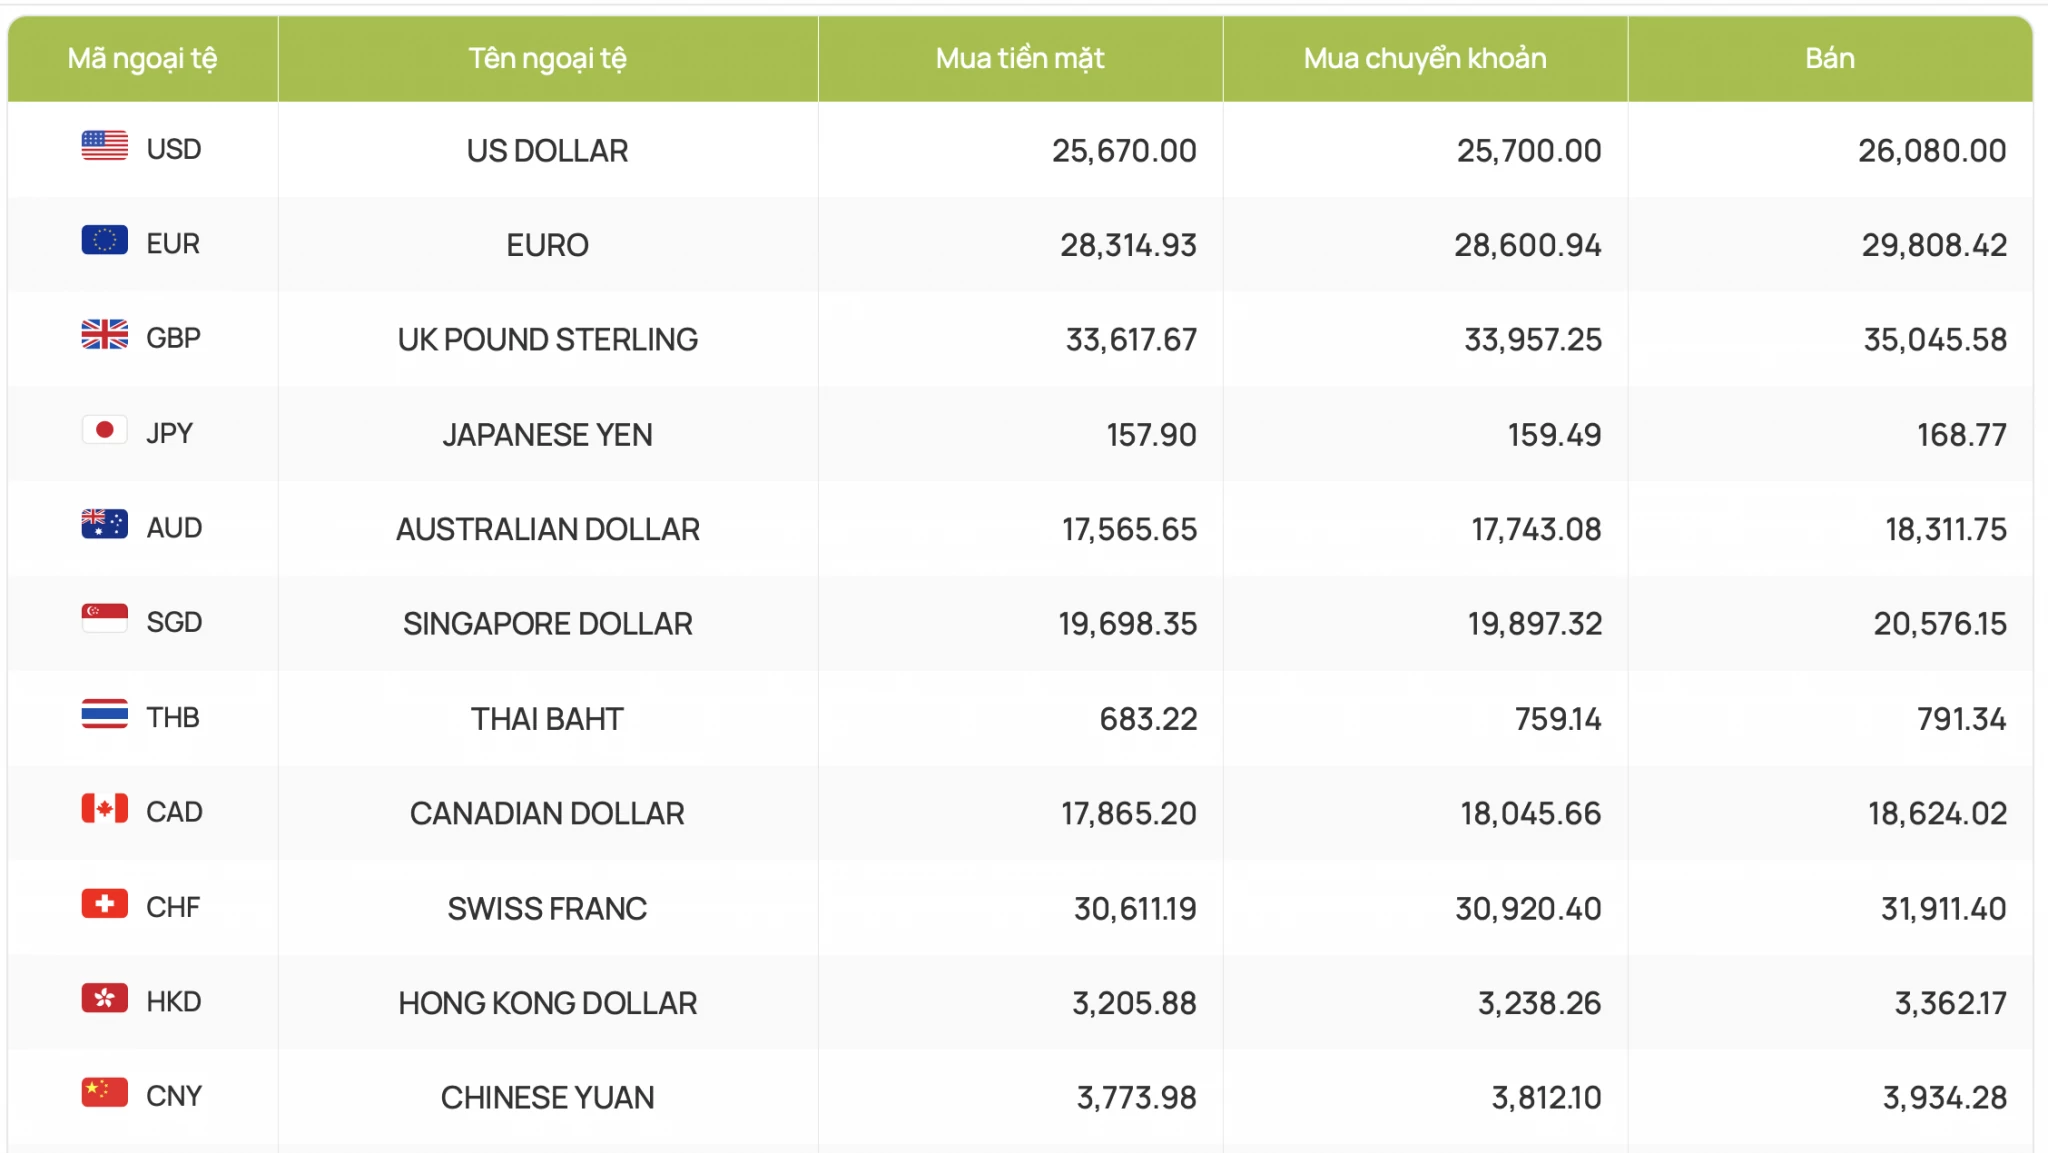Click the Canadian flag icon
Viewport: 2048px width, 1153px height.
[x=105, y=808]
